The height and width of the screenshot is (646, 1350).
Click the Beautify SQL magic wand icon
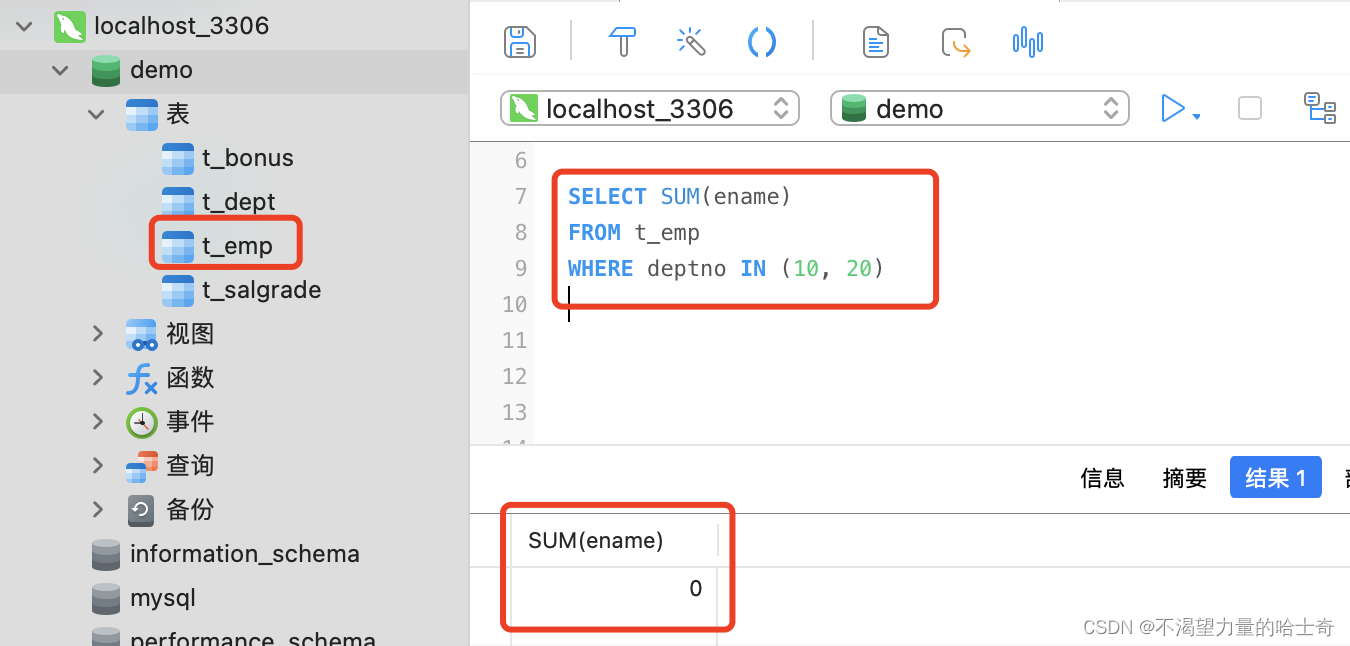point(691,42)
